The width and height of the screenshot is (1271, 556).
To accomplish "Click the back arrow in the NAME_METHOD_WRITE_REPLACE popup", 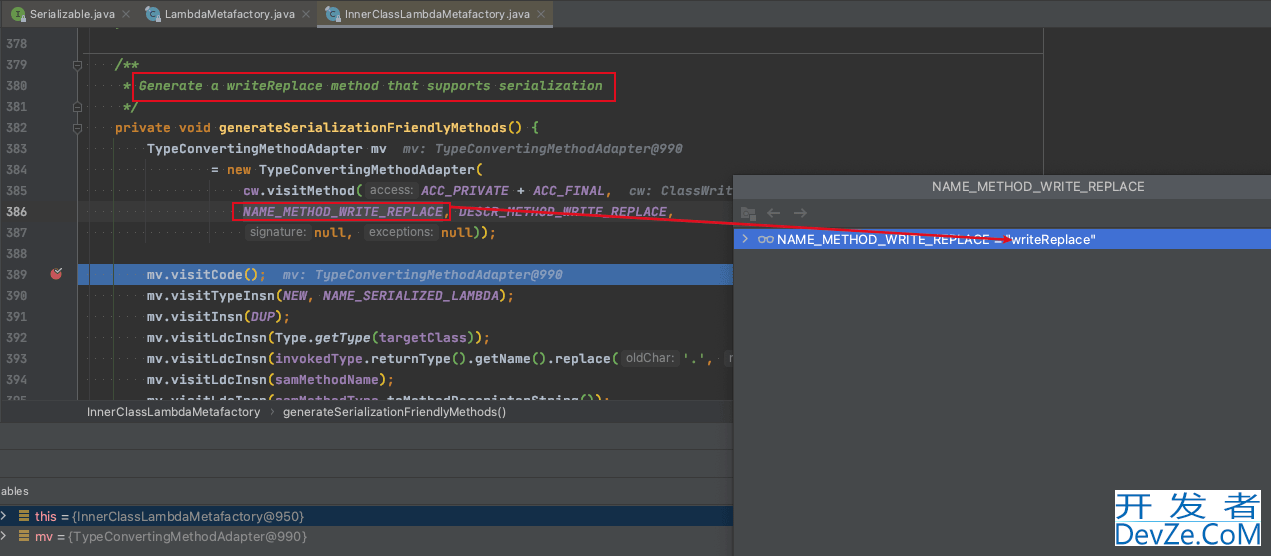I will click(773, 213).
